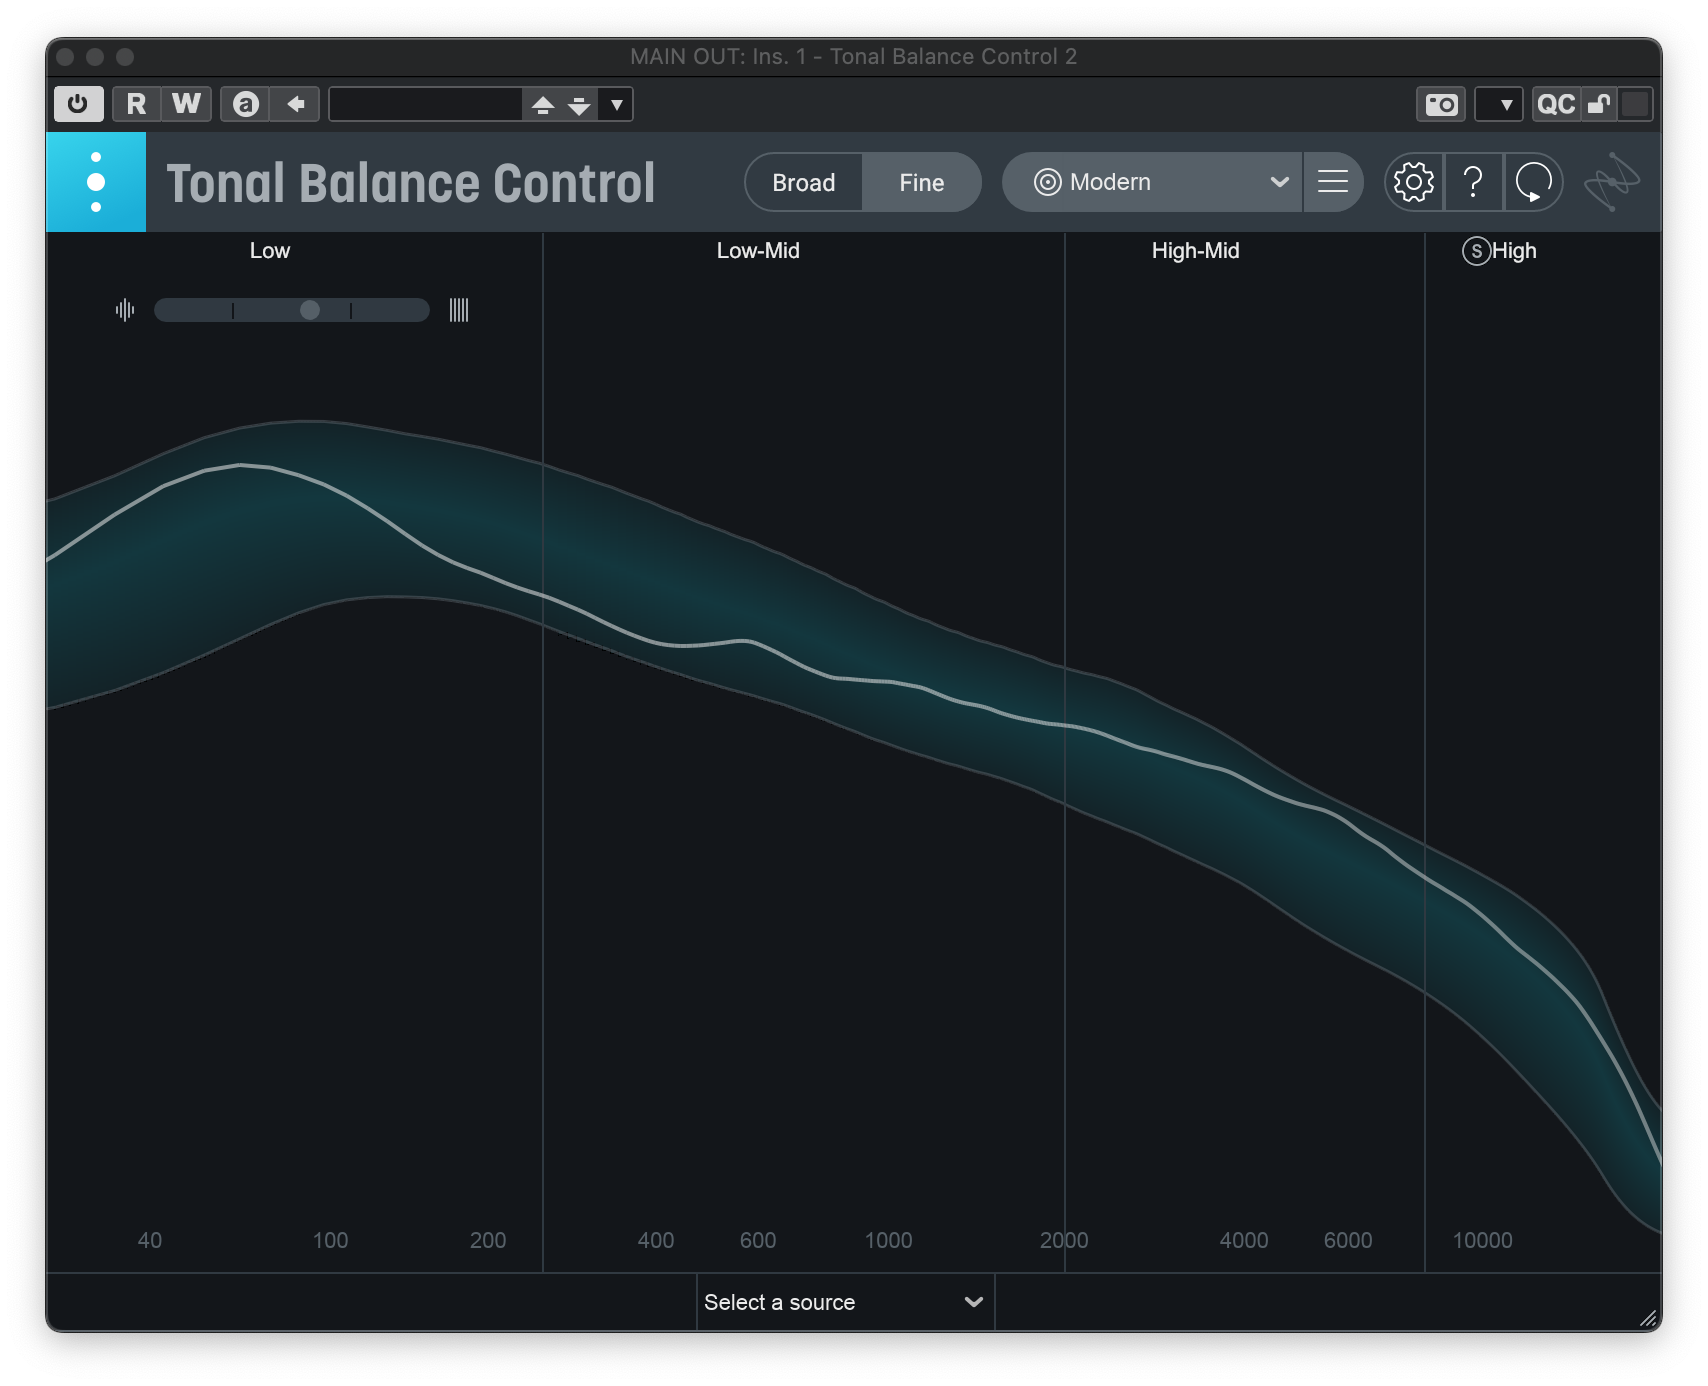Show Quick Controls with QC button
The image size is (1708, 1386).
click(x=1556, y=104)
